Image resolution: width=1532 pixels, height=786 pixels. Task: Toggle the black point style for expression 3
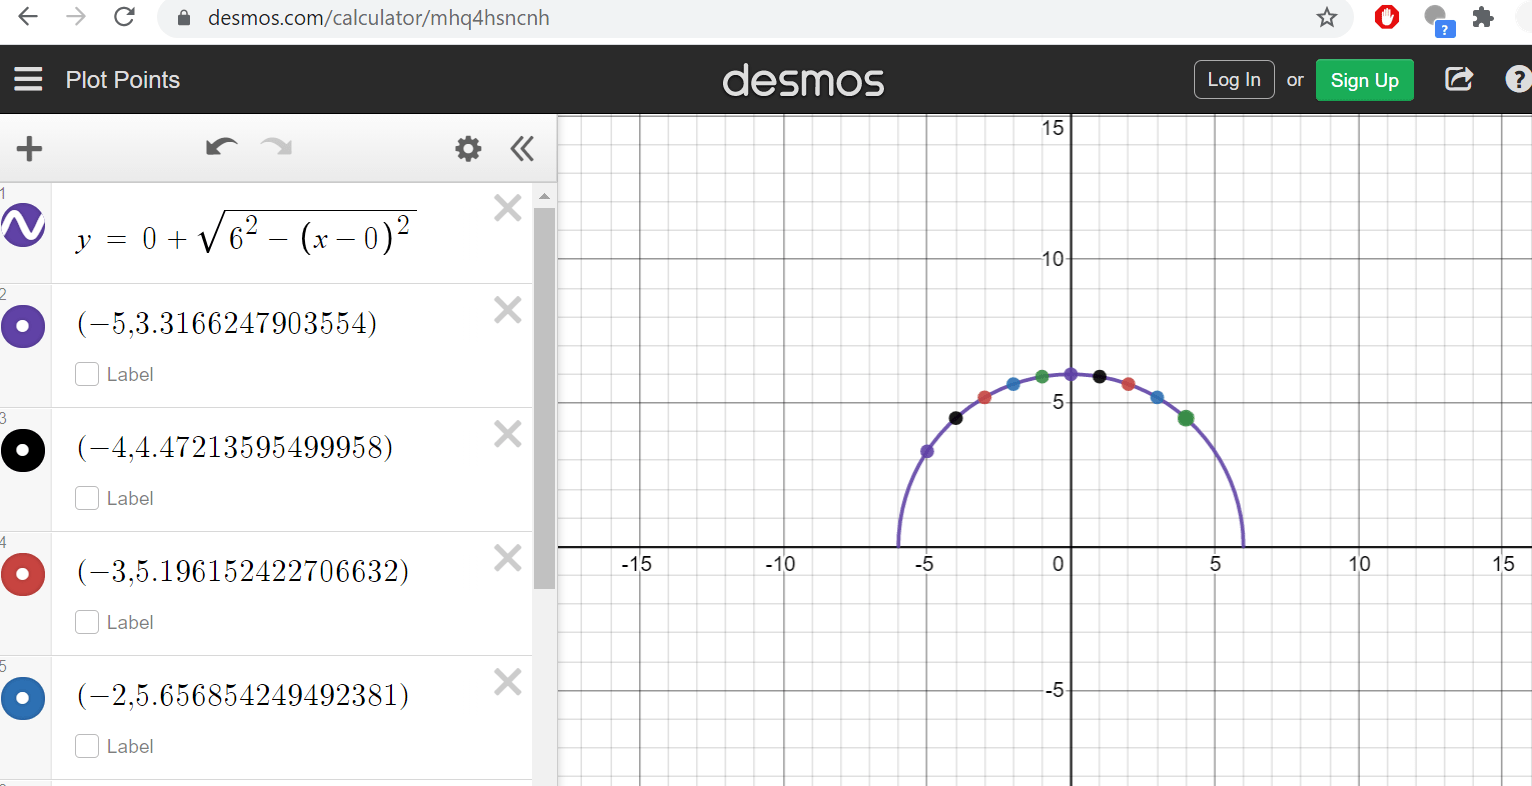(x=23, y=450)
